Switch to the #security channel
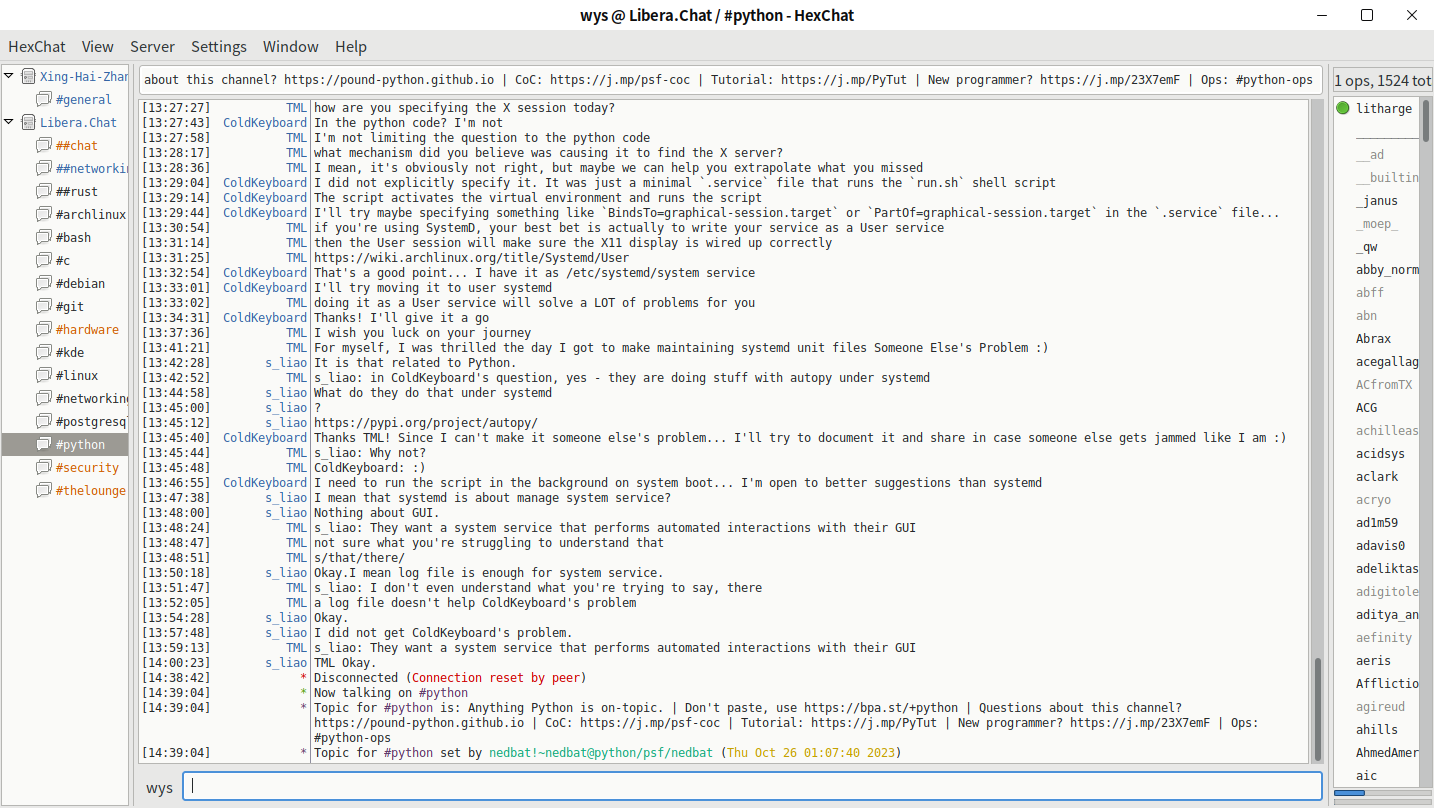 click(87, 468)
